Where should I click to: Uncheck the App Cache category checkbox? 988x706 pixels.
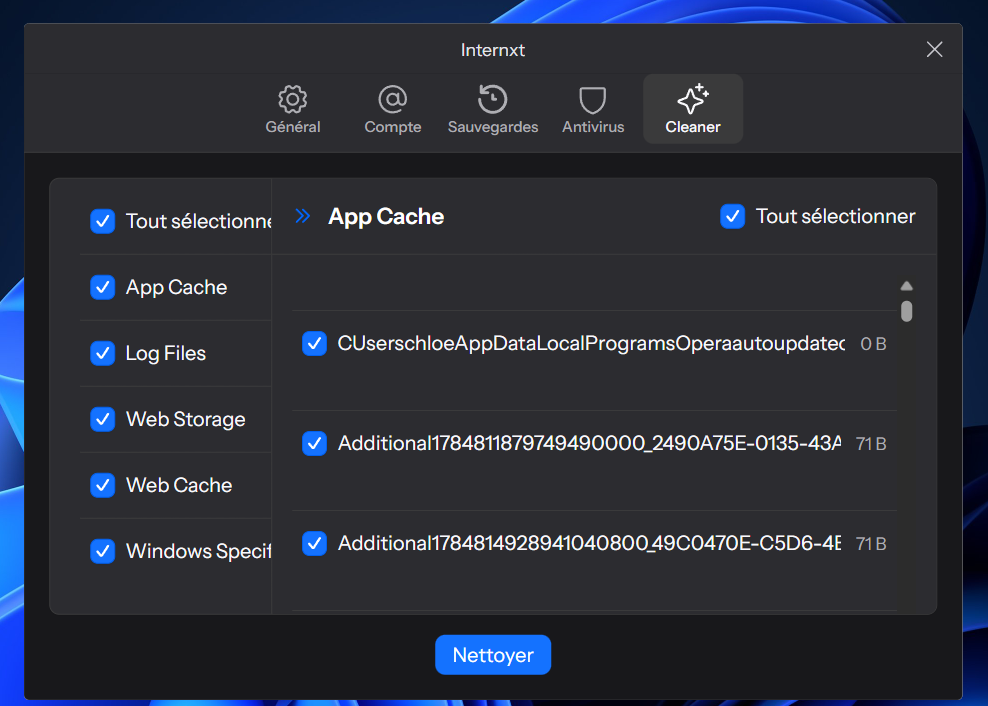tap(103, 287)
